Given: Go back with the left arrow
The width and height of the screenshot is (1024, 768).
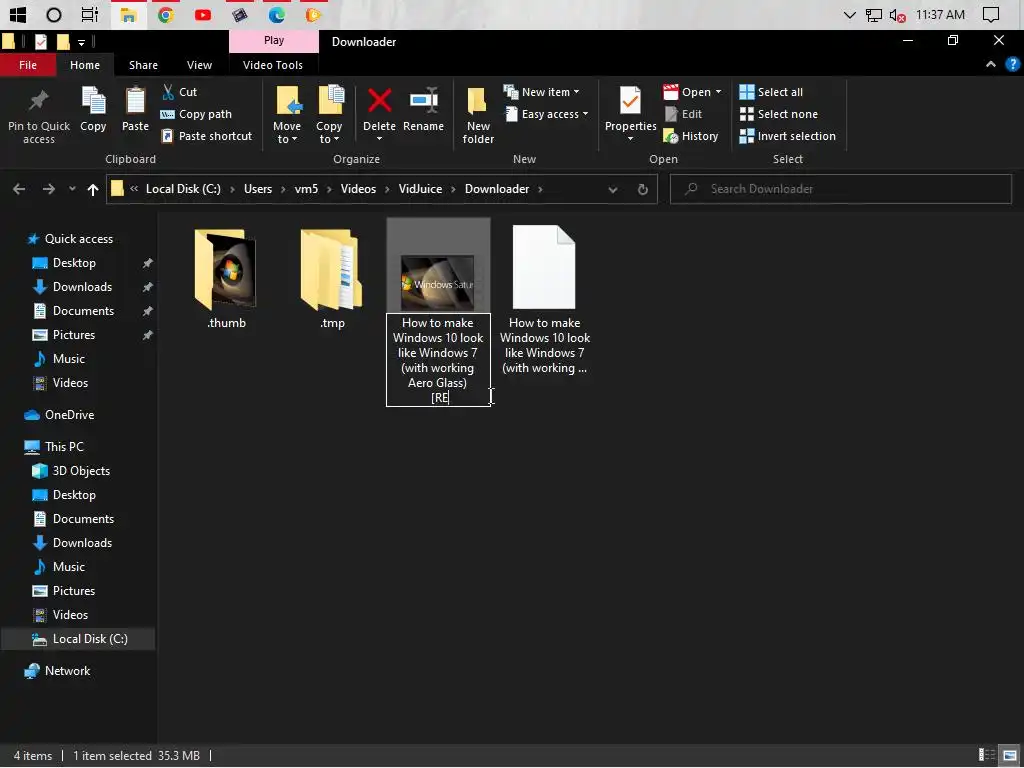Looking at the screenshot, I should tap(19, 189).
